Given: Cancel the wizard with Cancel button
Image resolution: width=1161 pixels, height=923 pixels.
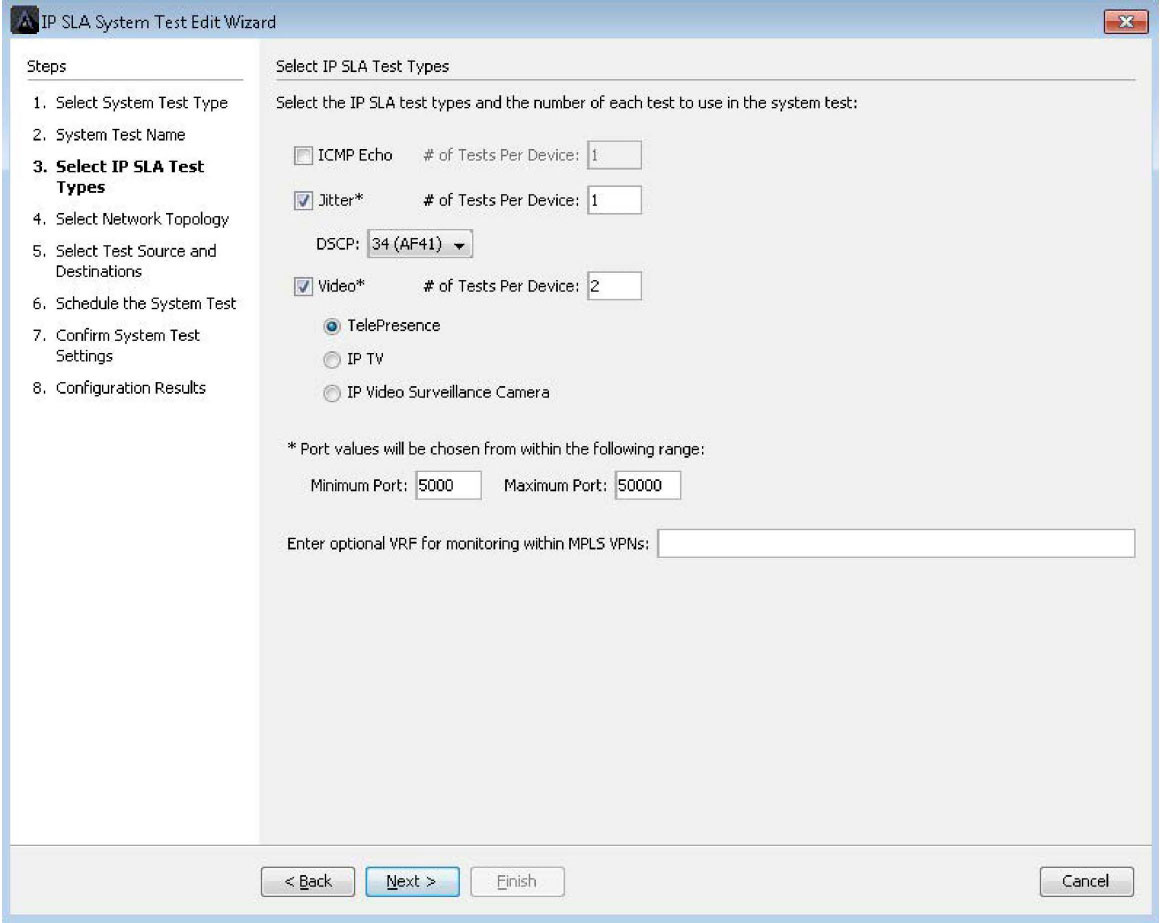Looking at the screenshot, I should click(1086, 881).
